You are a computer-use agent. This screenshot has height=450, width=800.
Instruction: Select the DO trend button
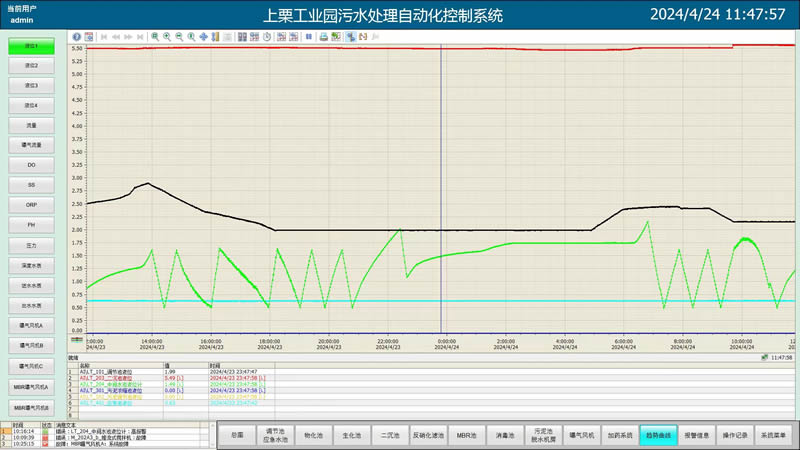31,165
